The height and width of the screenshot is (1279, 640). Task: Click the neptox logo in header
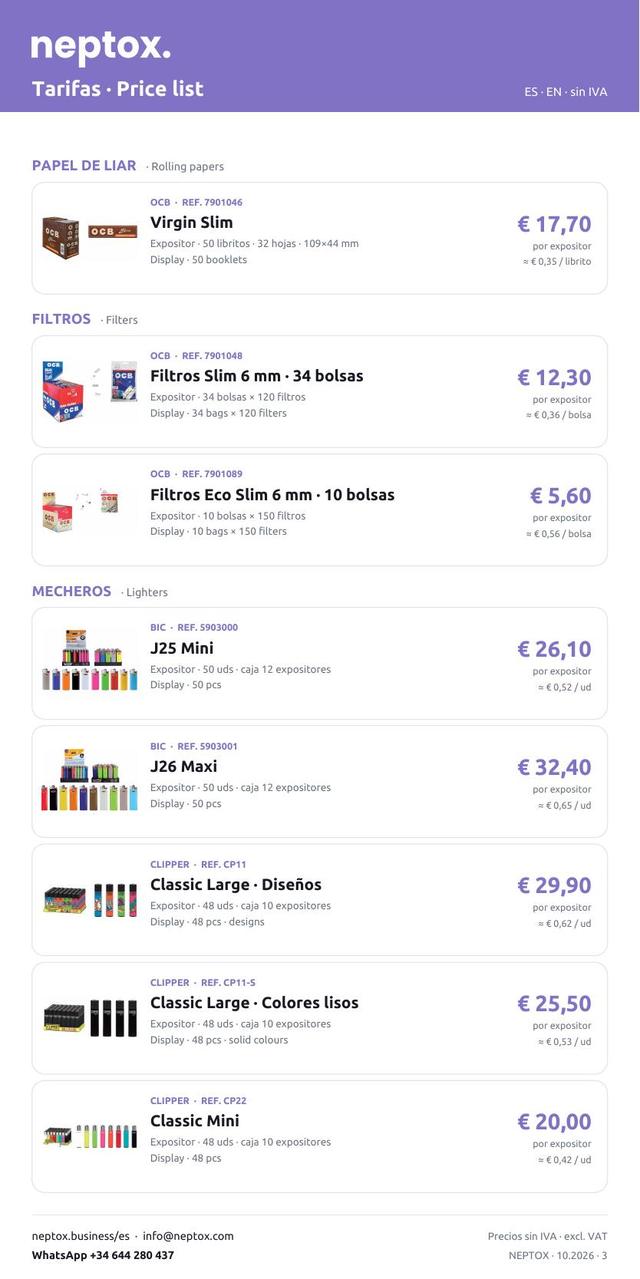click(101, 47)
